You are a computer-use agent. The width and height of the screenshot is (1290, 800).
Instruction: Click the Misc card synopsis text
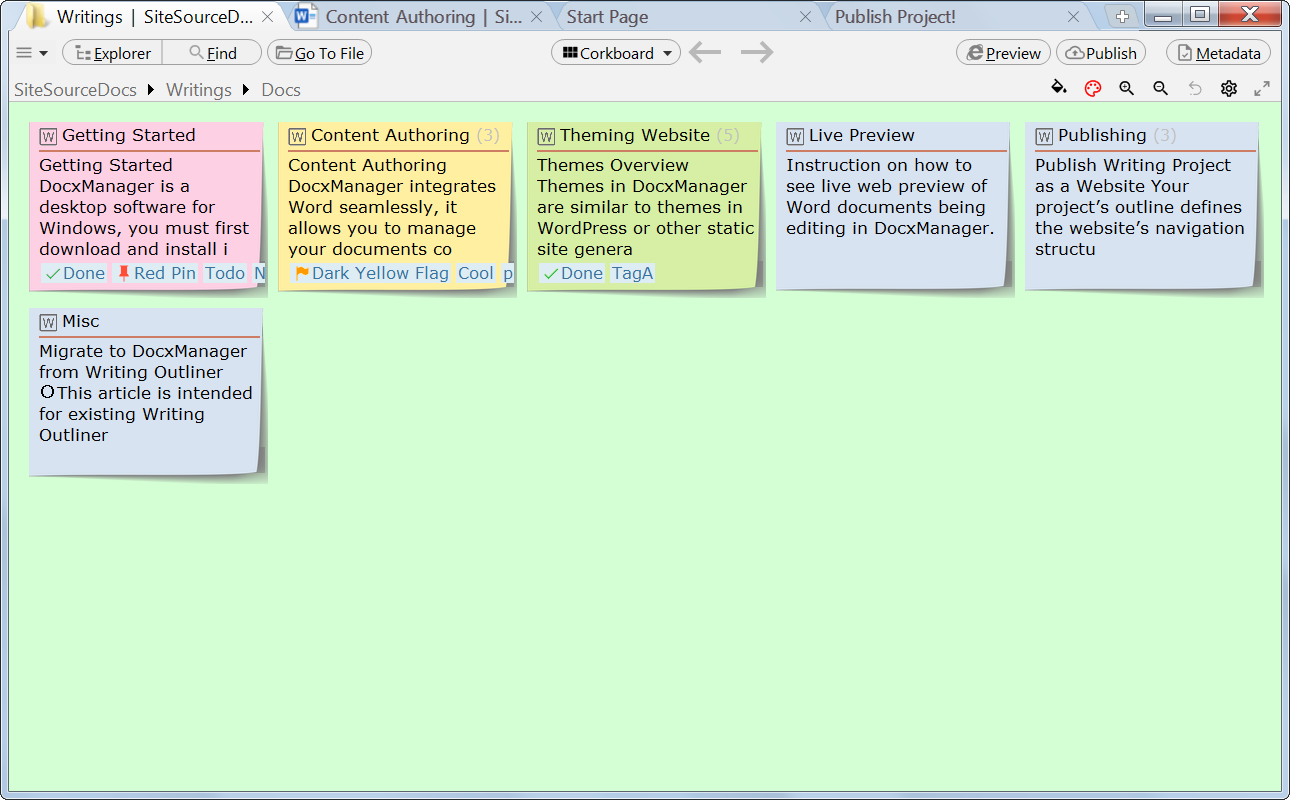(x=145, y=393)
